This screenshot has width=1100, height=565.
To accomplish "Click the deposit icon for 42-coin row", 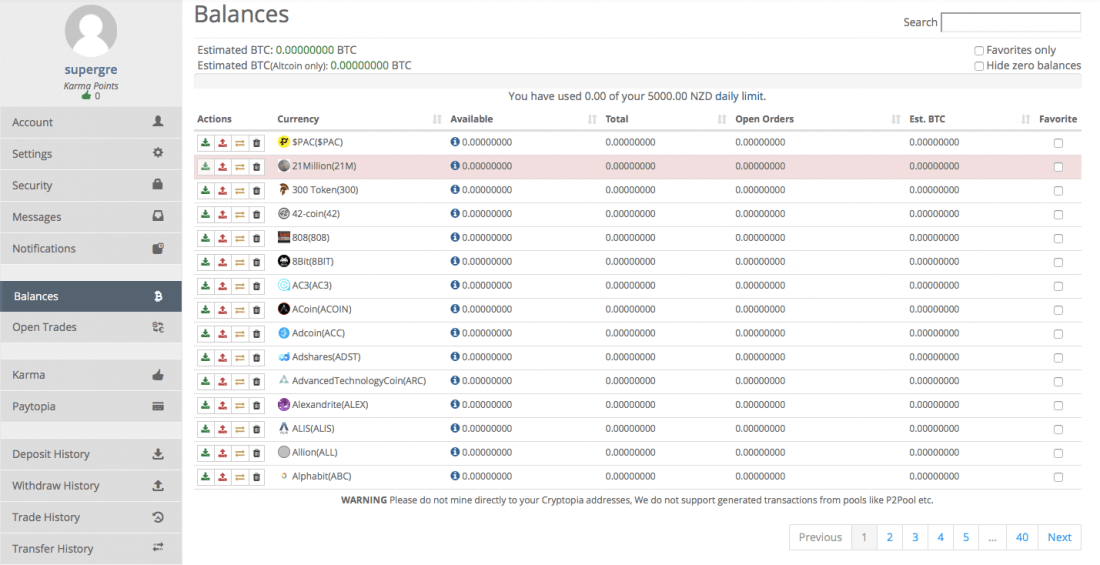I will coord(205,214).
